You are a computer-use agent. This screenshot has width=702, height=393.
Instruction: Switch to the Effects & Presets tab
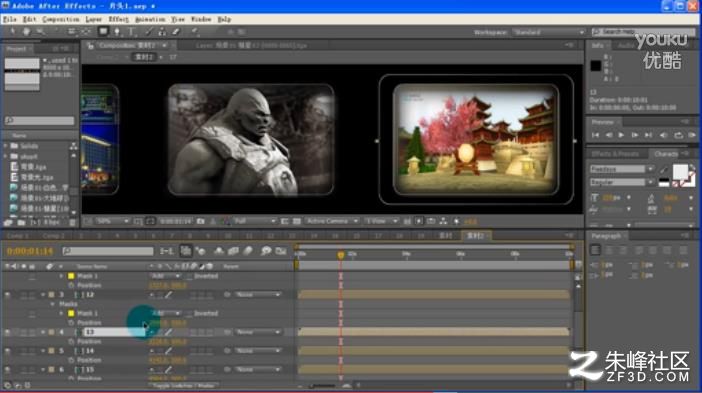coord(615,154)
